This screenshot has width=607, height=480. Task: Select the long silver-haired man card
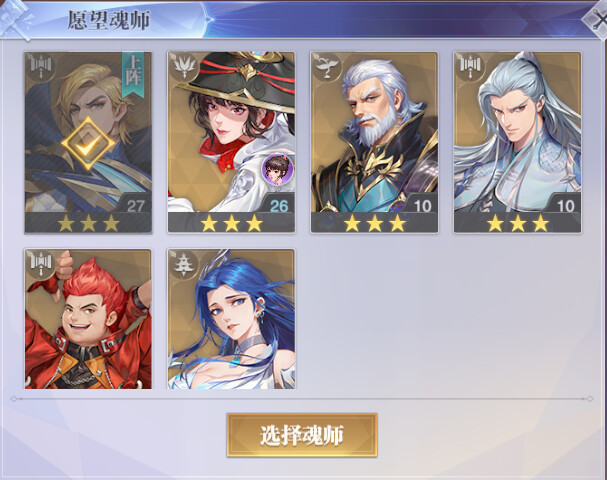(518, 142)
